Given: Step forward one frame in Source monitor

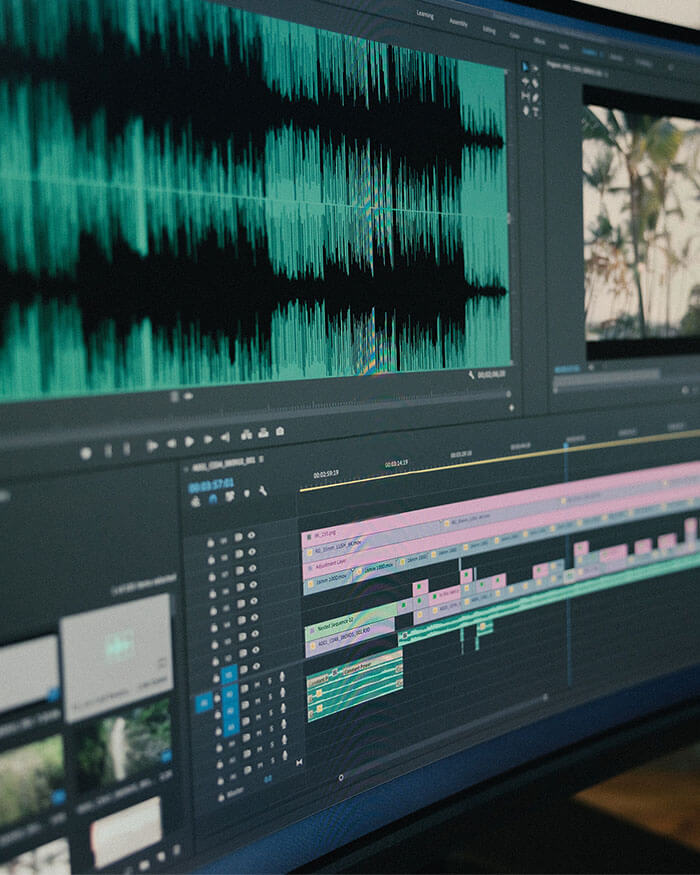Looking at the screenshot, I should pos(208,439).
